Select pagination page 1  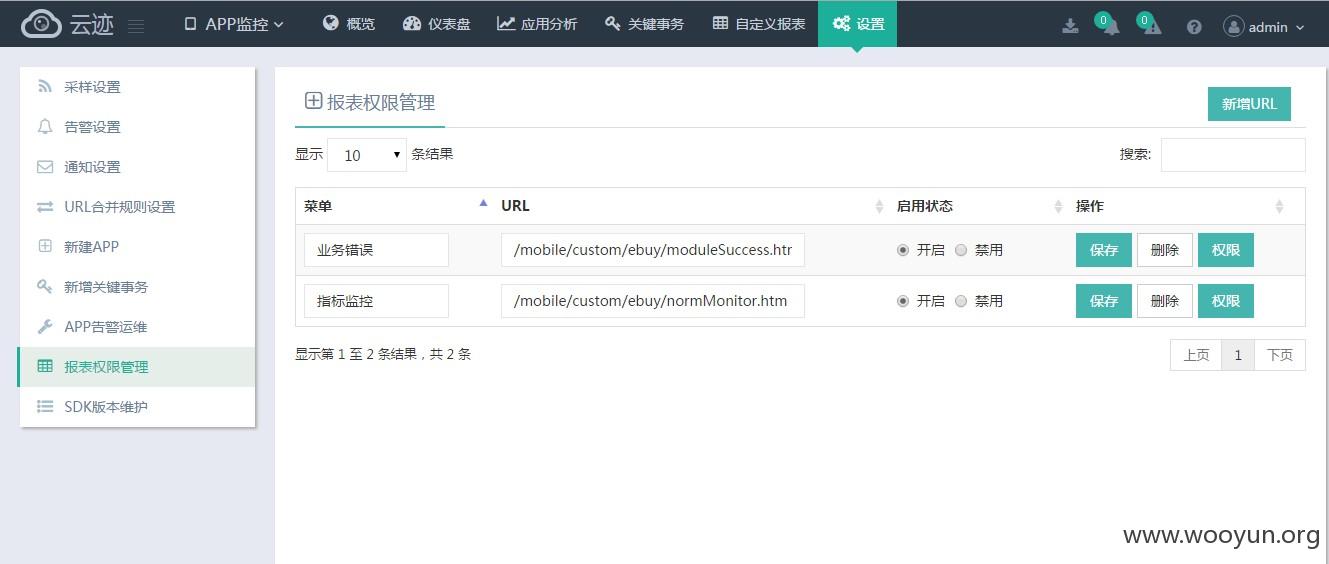[1238, 355]
